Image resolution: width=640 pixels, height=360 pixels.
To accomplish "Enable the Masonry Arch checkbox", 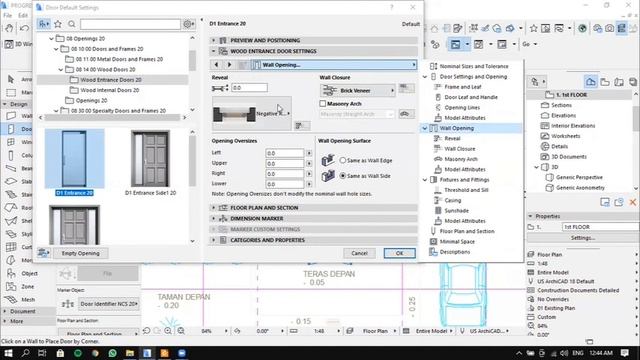I will (x=322, y=104).
